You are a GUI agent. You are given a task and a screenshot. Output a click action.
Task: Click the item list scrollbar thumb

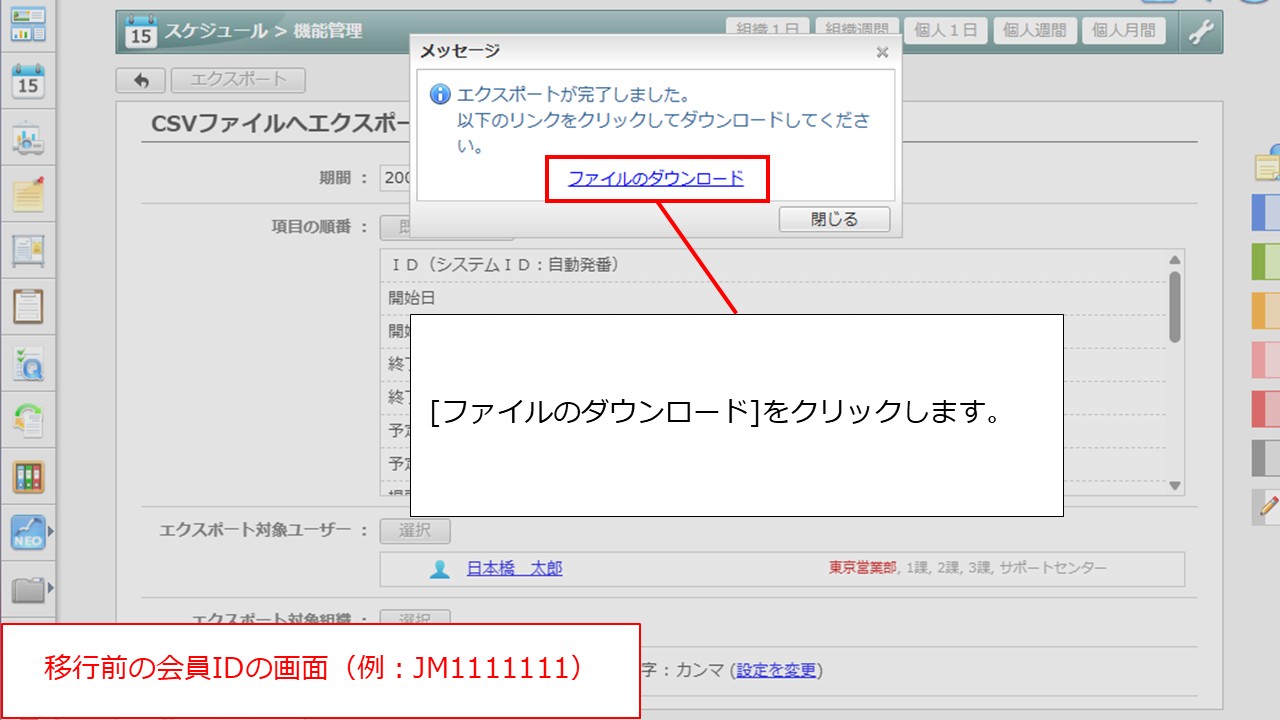coord(1175,307)
